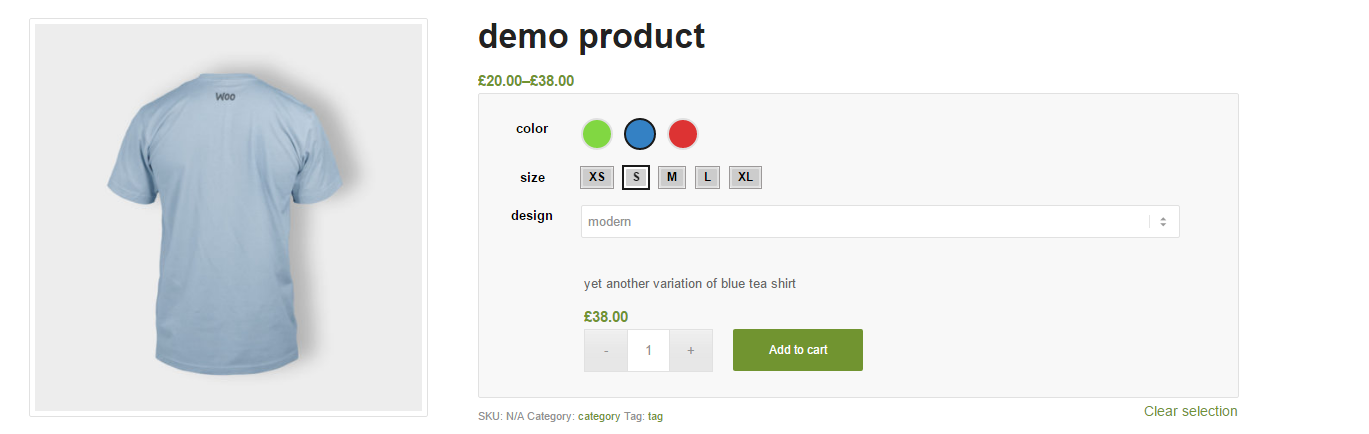The width and height of the screenshot is (1369, 434).
Task: Pick size L
Action: pyautogui.click(x=707, y=177)
